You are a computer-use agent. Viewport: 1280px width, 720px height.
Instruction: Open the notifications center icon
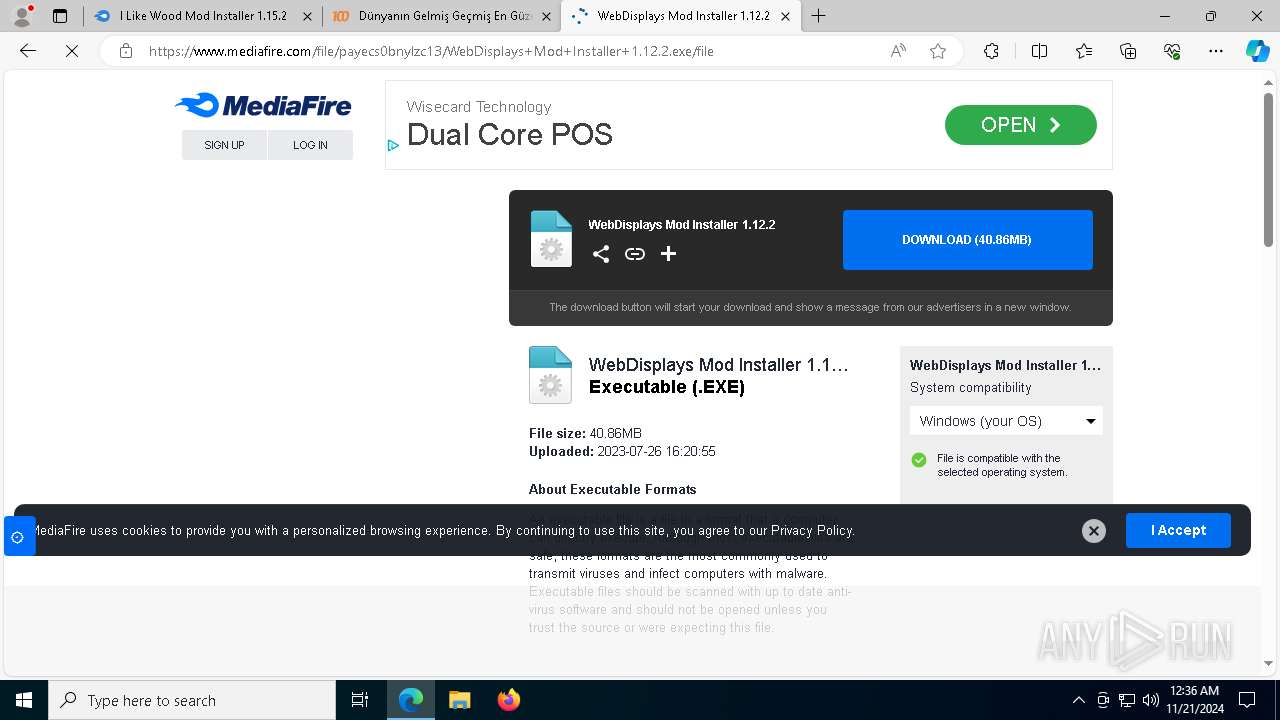pos(1247,700)
